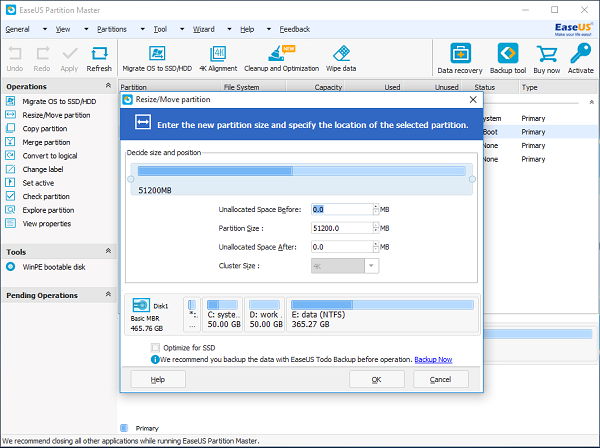The height and width of the screenshot is (448, 600).
Task: Expand the View menu dropdown arrow
Action: [86, 29]
